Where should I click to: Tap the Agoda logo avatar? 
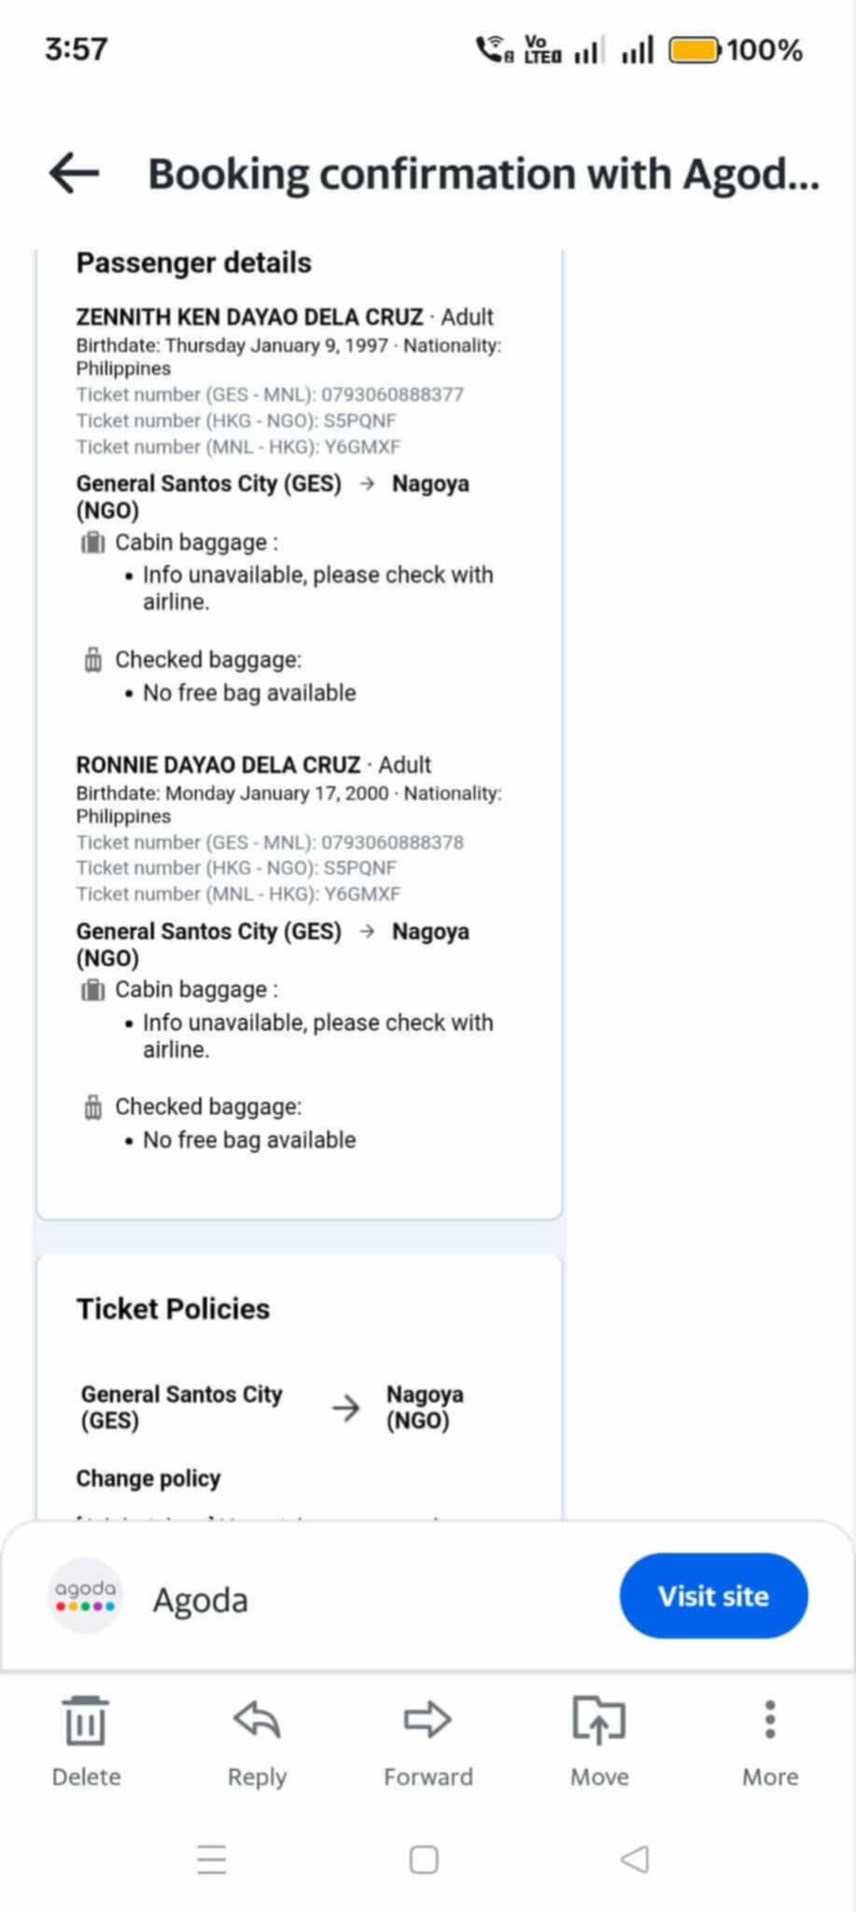pyautogui.click(x=86, y=1595)
